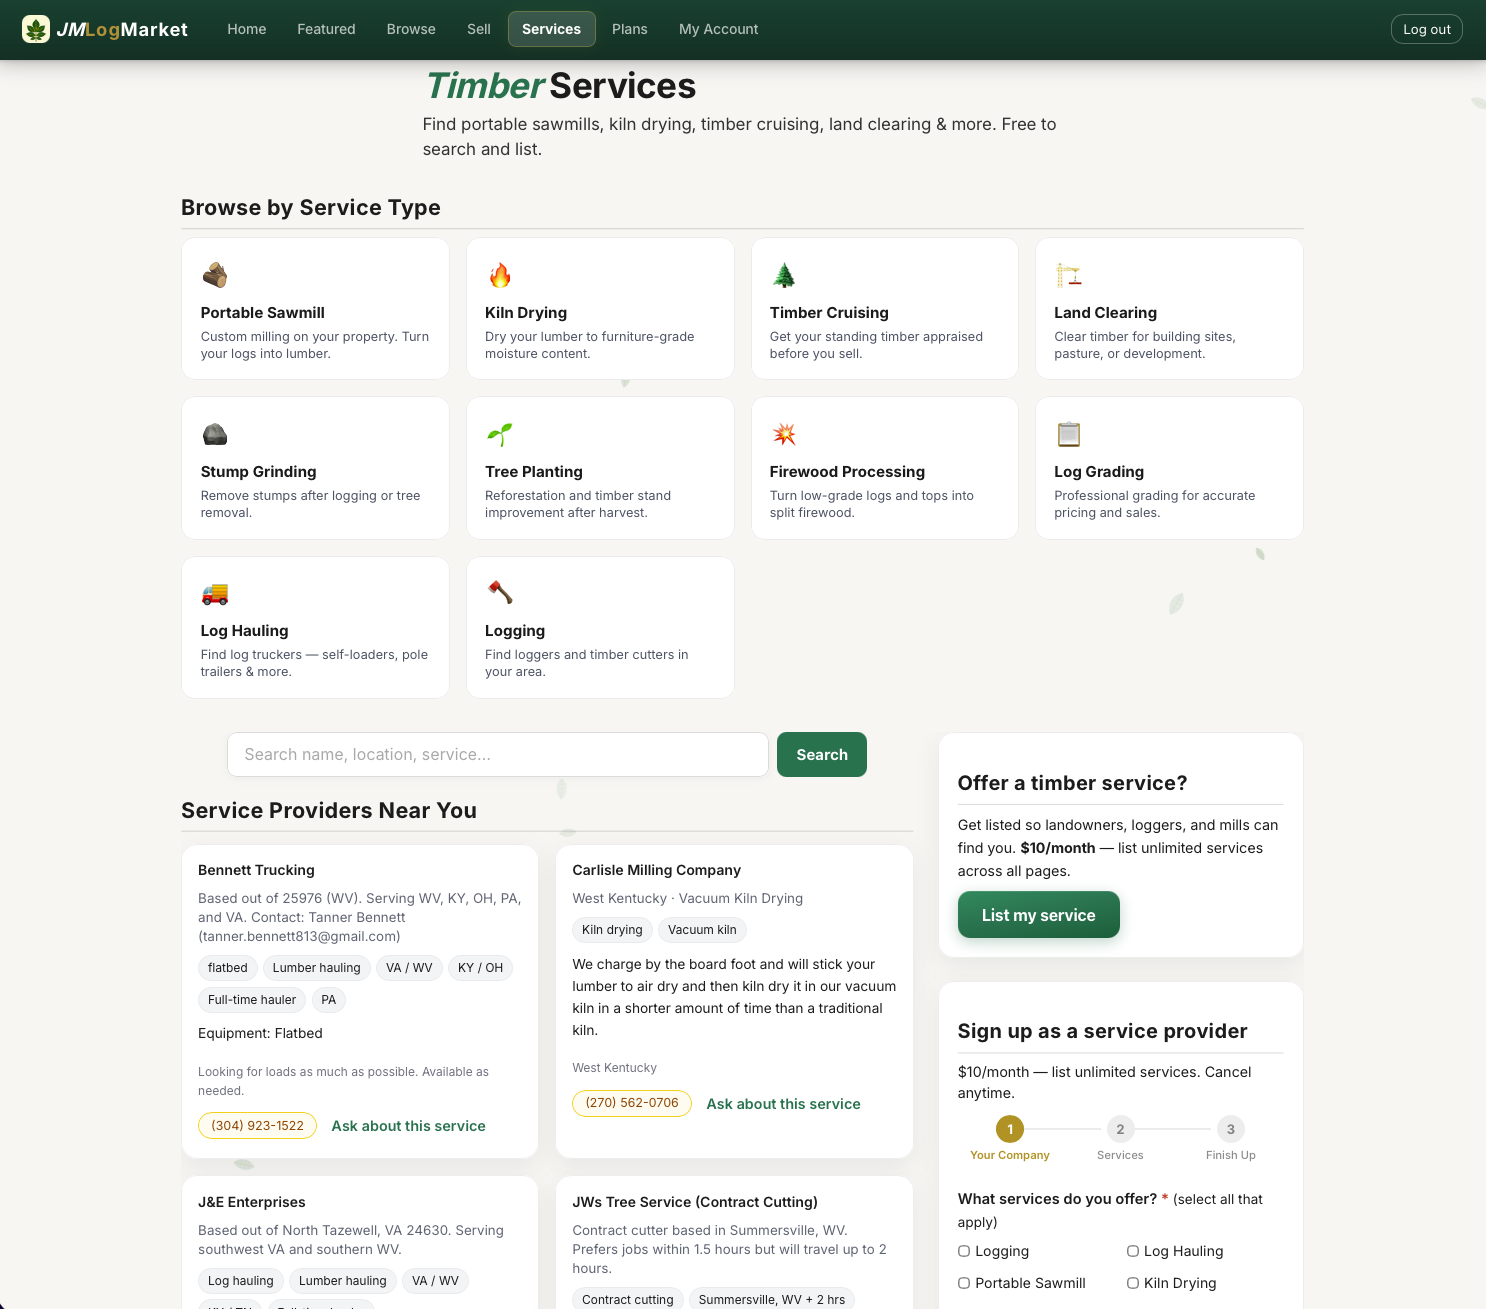Select the Log Hauling truck icon

(x=215, y=592)
